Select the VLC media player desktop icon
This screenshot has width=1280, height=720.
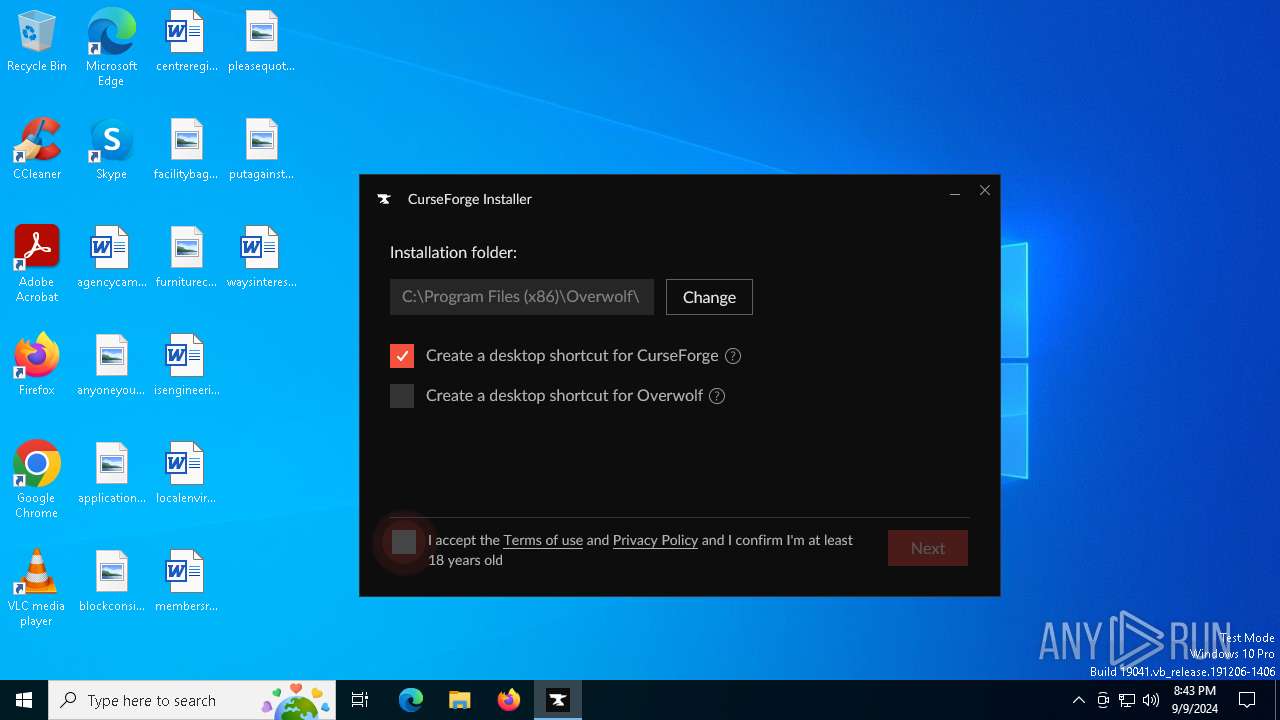pyautogui.click(x=37, y=588)
